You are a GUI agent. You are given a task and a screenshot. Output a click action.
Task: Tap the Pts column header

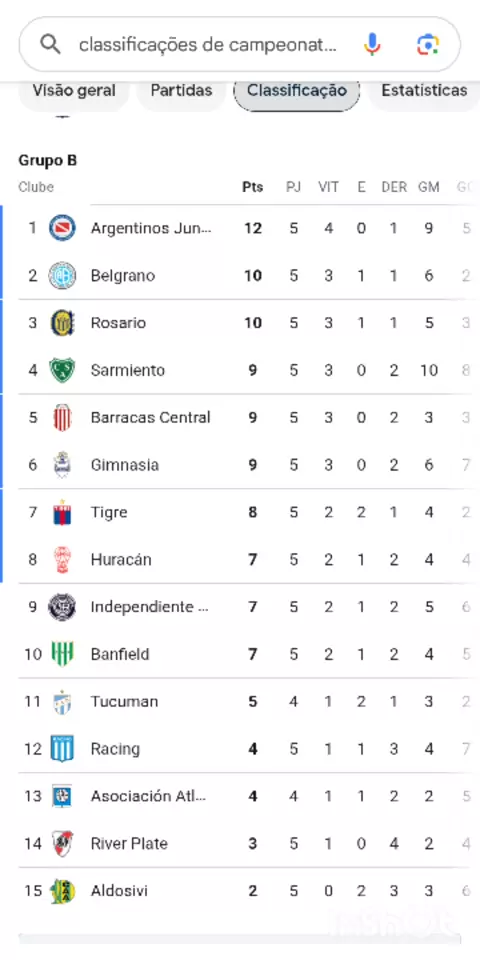pyautogui.click(x=252, y=187)
